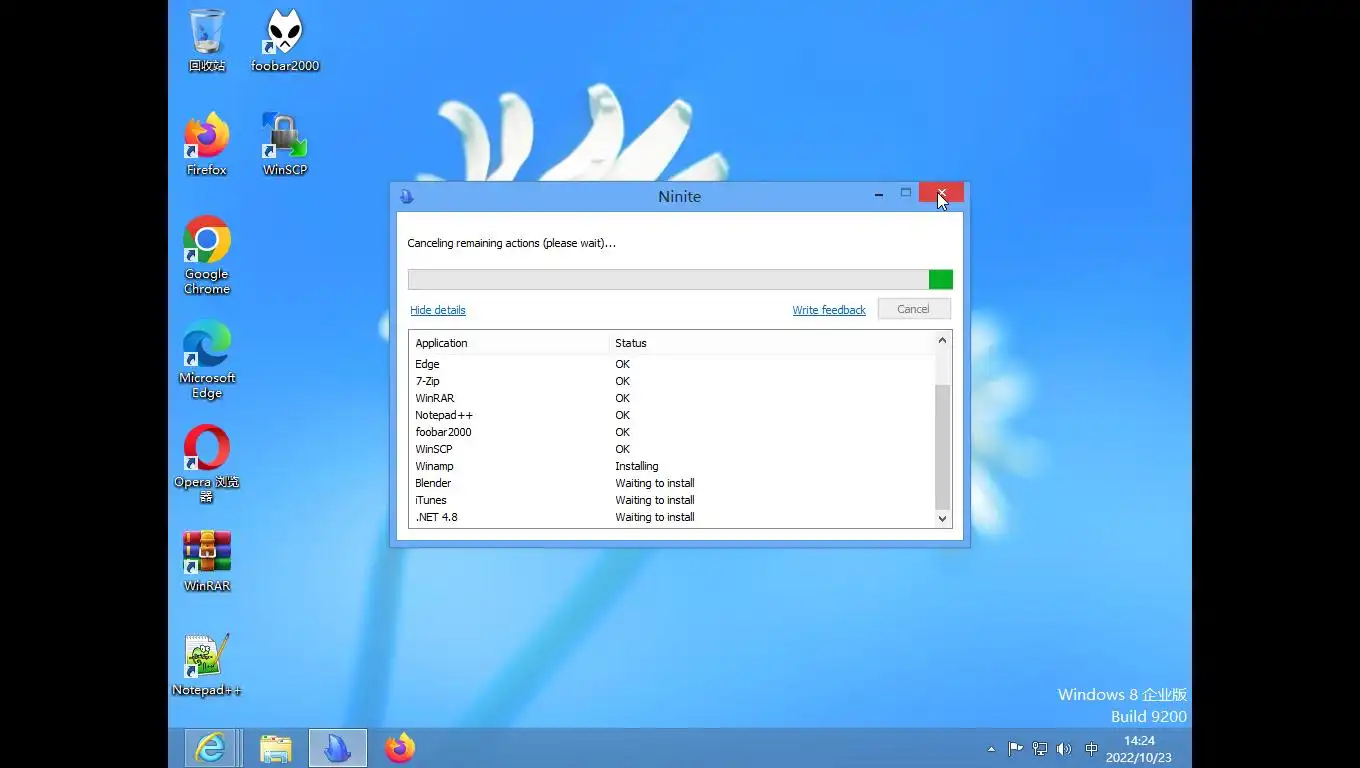Click the Write feedback link
The height and width of the screenshot is (768, 1360).
click(829, 310)
